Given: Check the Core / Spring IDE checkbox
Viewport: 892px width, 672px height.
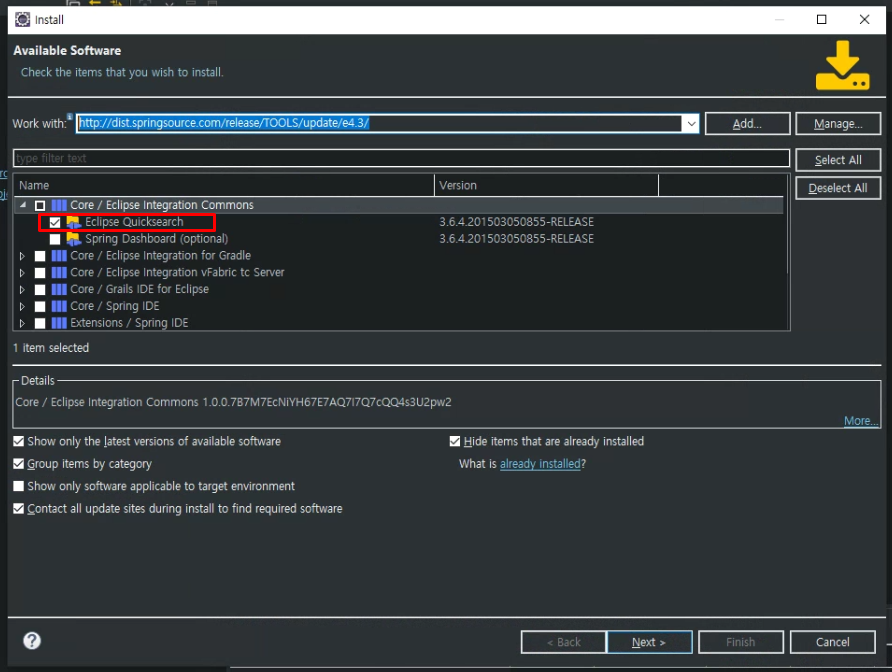Looking at the screenshot, I should pyautogui.click(x=40, y=306).
